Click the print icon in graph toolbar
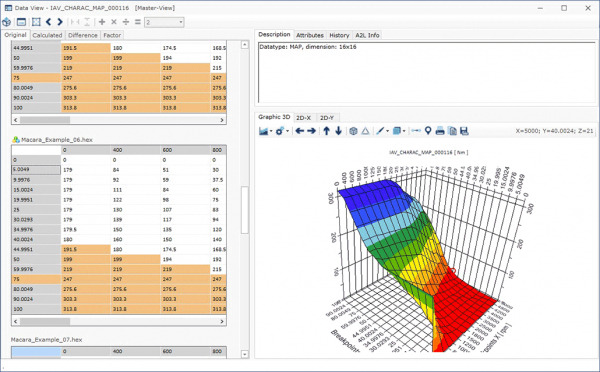The image size is (600, 372). click(x=440, y=131)
